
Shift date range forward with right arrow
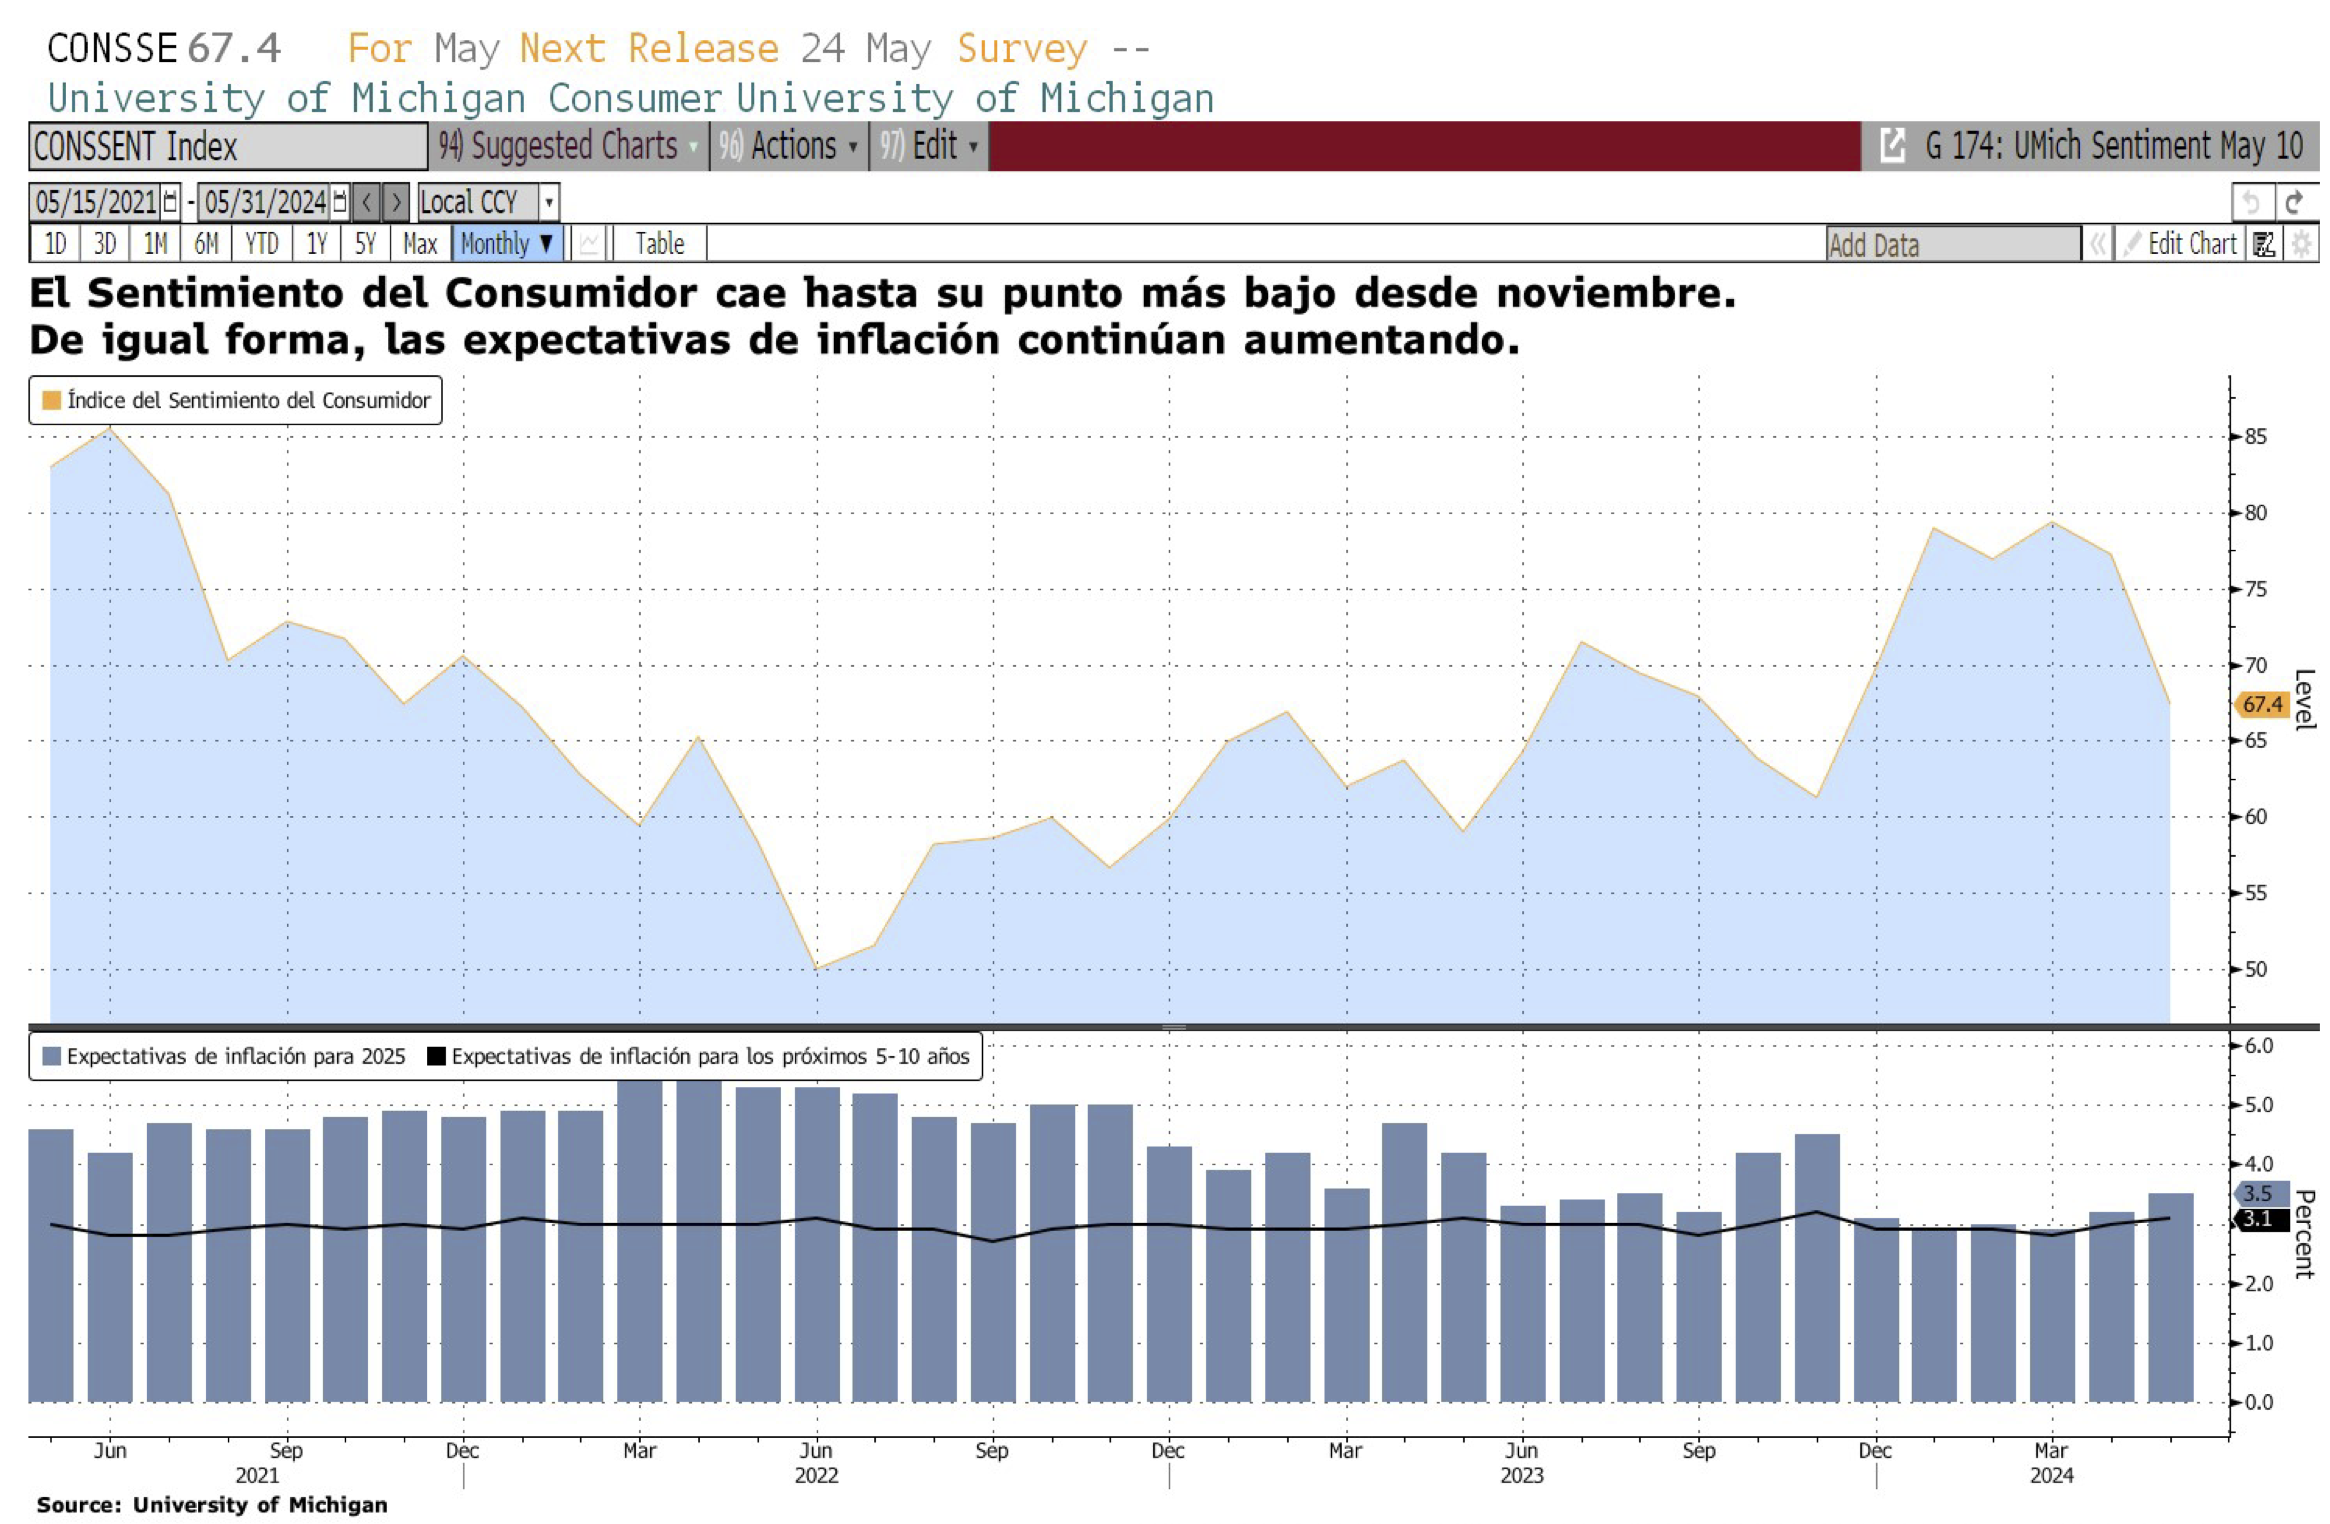coord(396,202)
